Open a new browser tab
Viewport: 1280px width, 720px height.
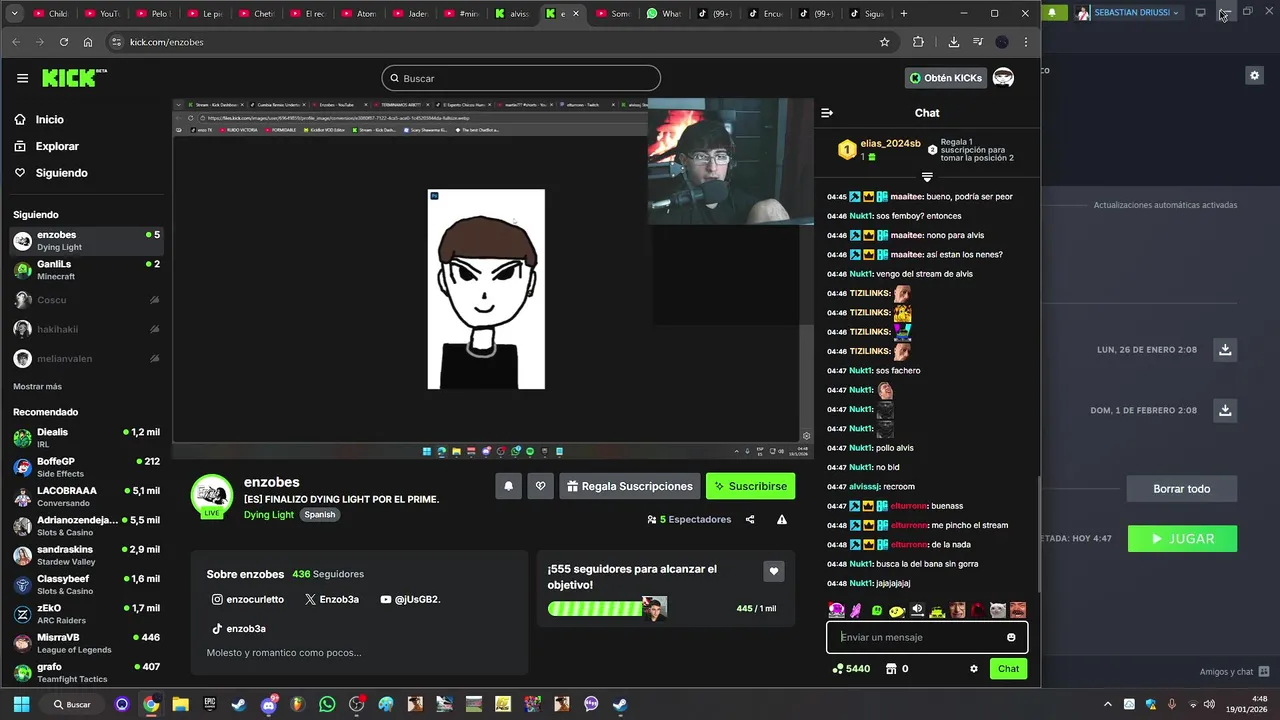point(904,14)
